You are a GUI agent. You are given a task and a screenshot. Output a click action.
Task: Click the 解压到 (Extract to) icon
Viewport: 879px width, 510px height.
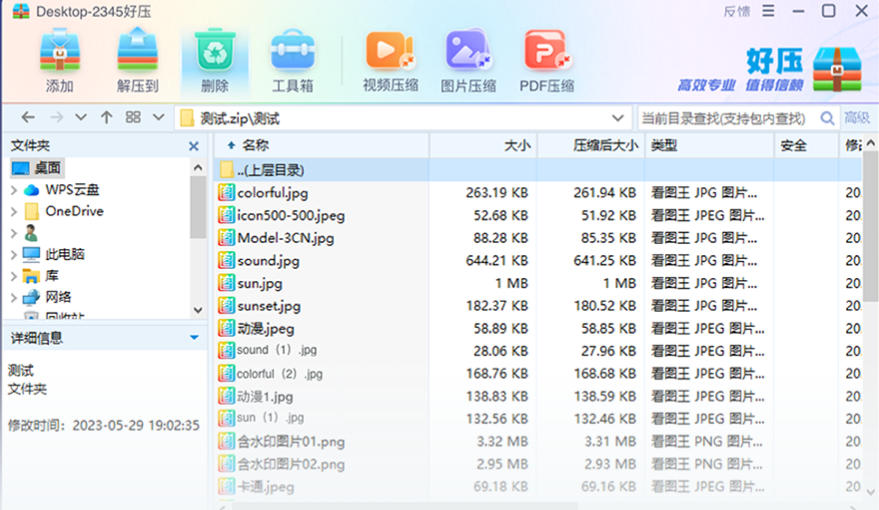137,51
